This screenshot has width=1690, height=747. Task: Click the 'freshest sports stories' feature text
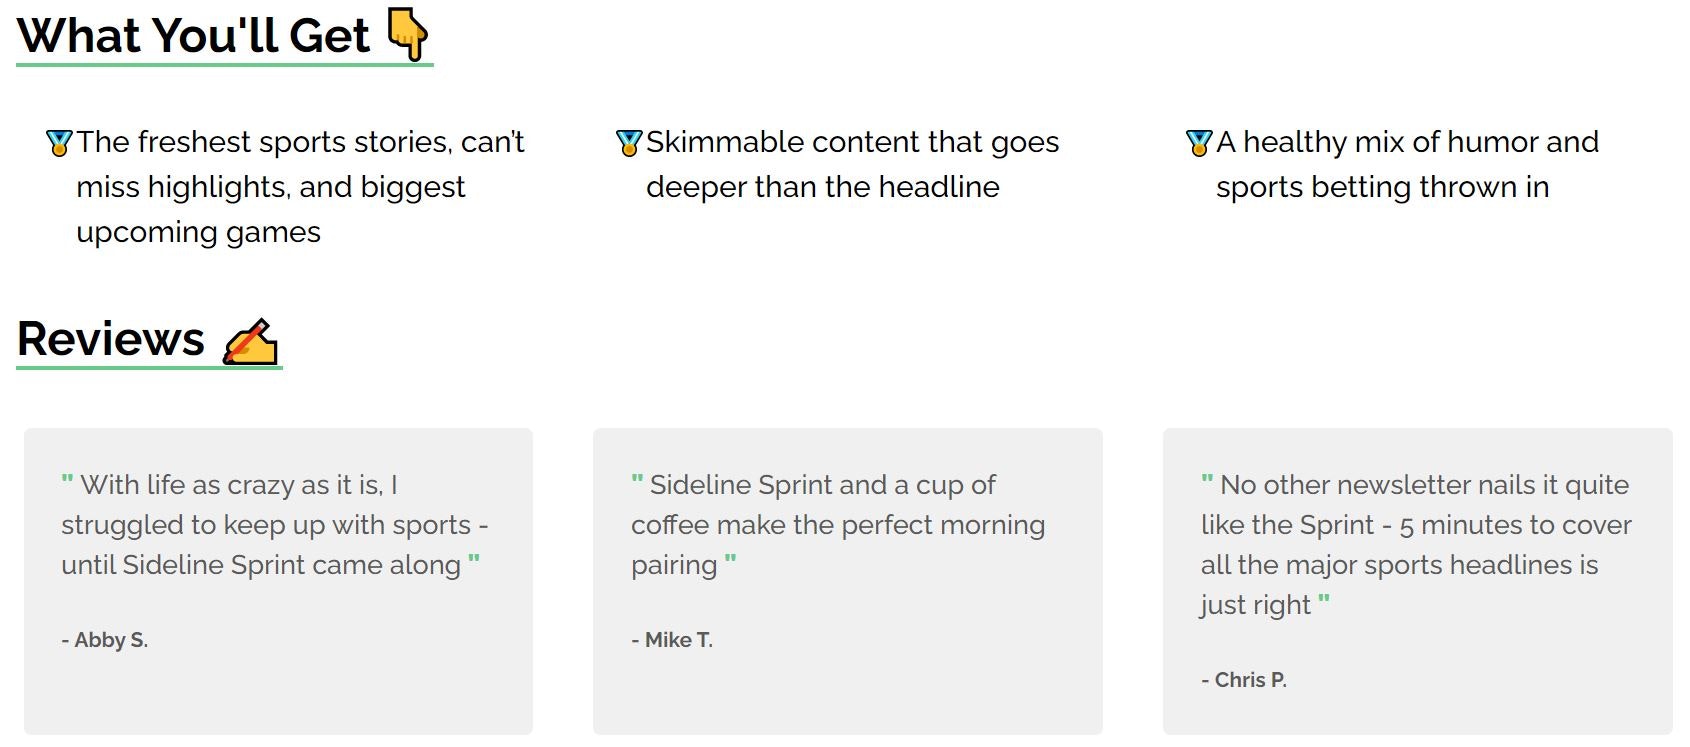pyautogui.click(x=301, y=187)
